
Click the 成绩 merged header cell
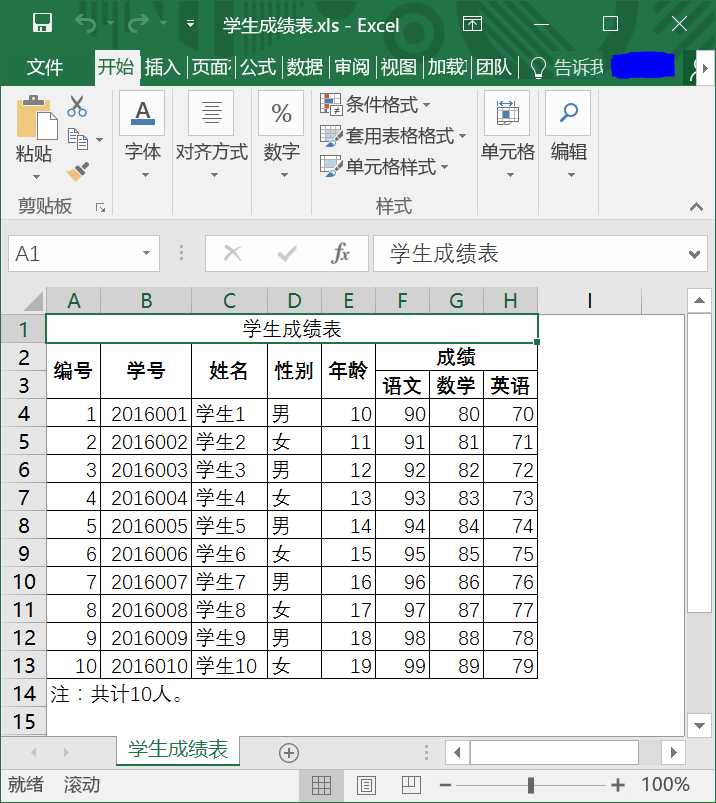click(456, 357)
